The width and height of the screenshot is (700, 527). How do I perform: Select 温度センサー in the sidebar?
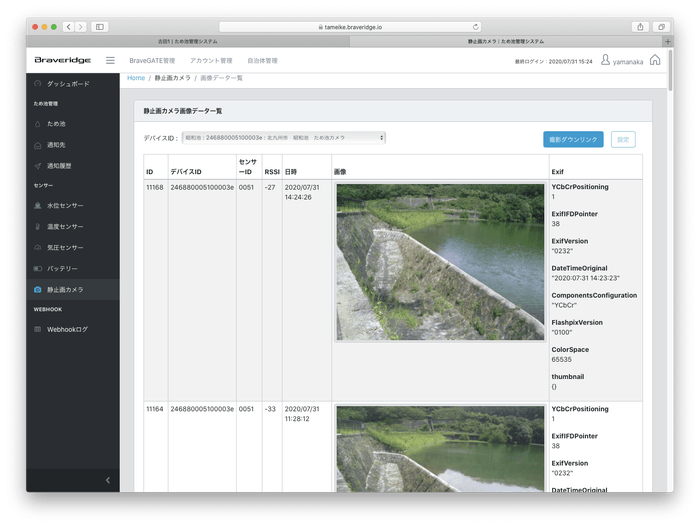pos(66,227)
